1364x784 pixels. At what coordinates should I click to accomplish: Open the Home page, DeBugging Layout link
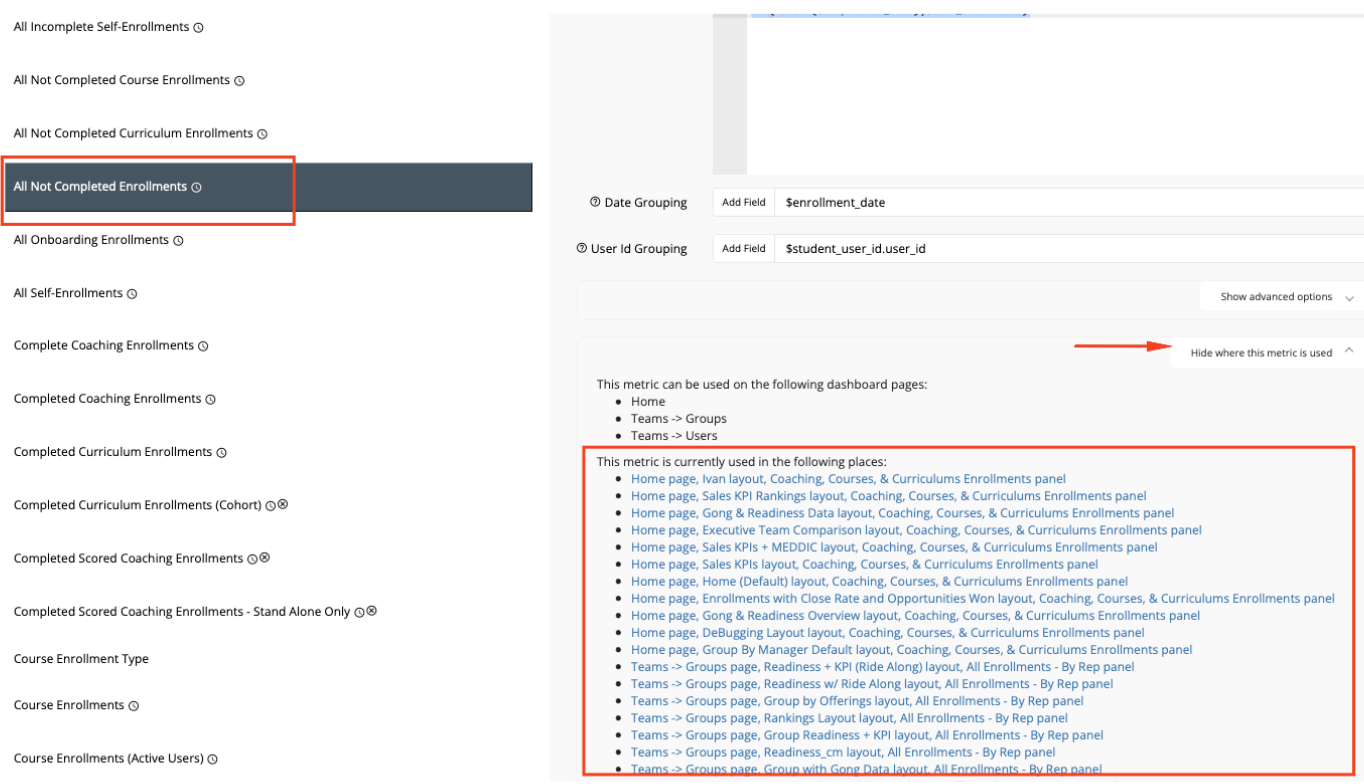[887, 633]
